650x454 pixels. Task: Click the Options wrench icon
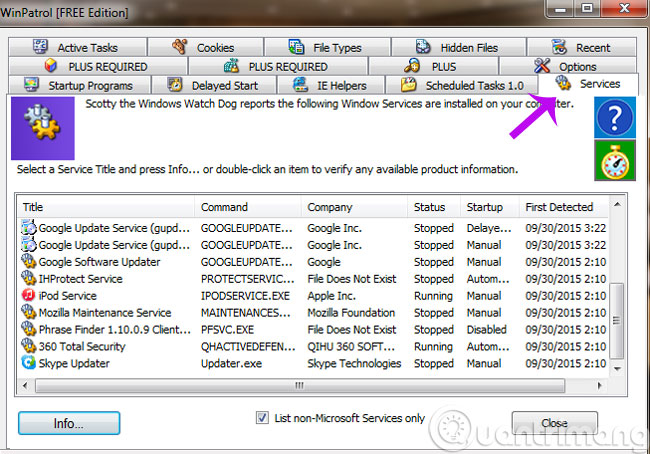(542, 66)
